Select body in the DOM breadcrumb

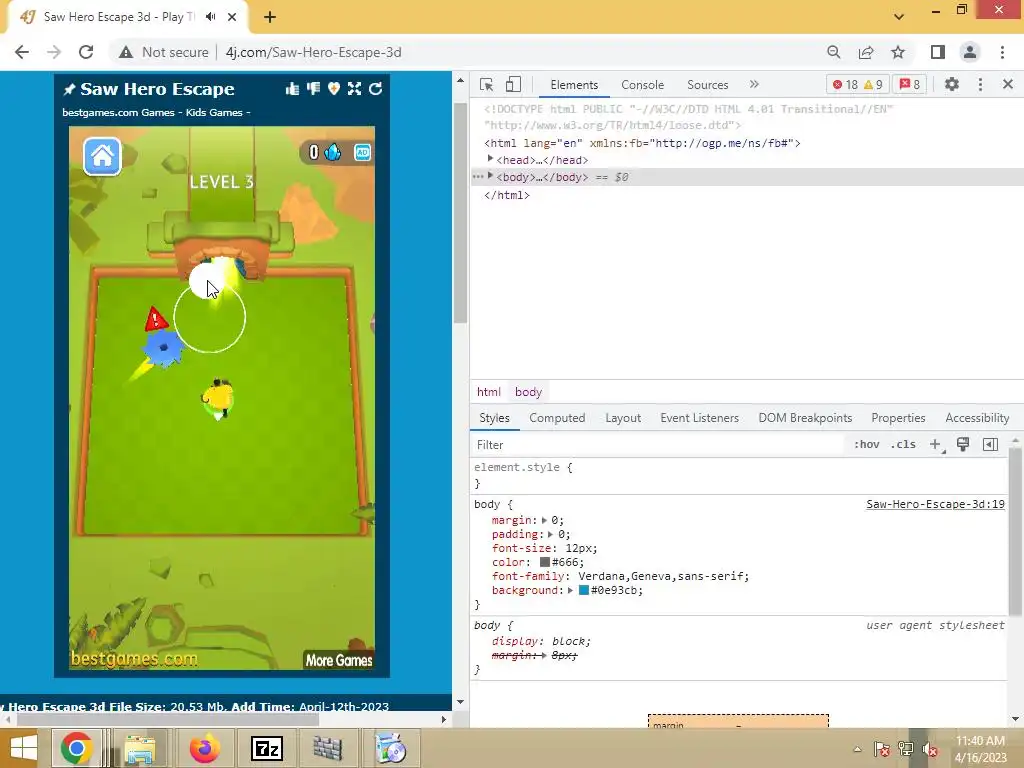pos(528,392)
